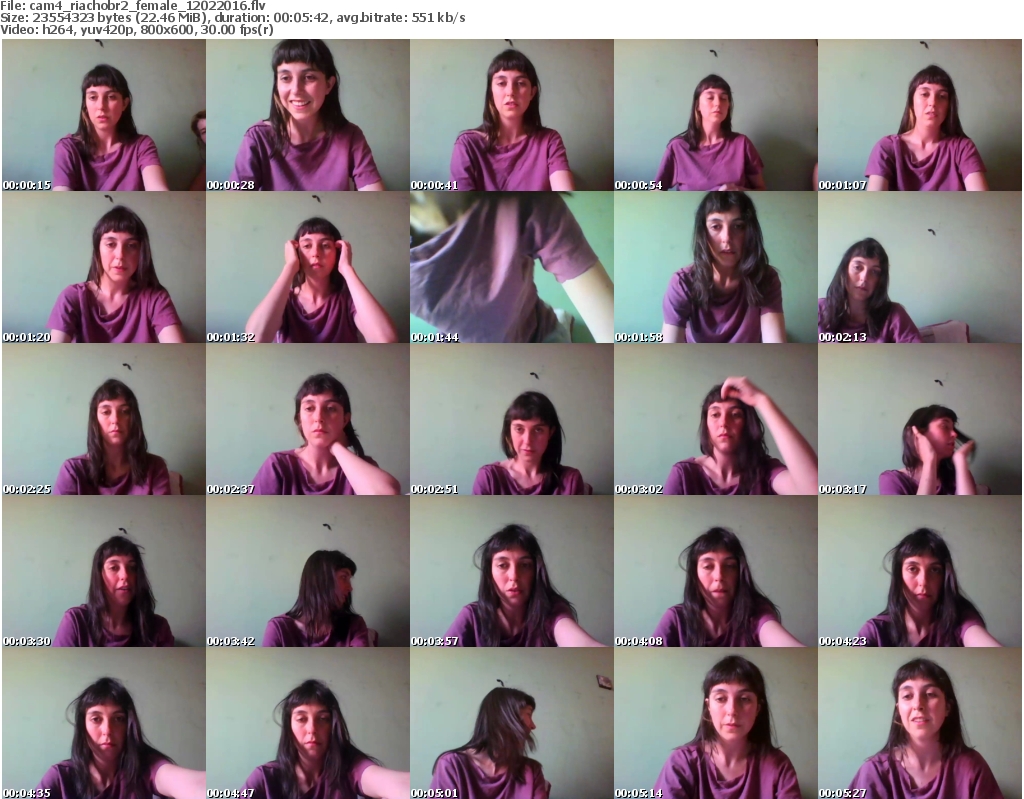The image size is (1024, 799).
Task: Select the thumbnail stamped 00:04:47
Action: [308, 723]
